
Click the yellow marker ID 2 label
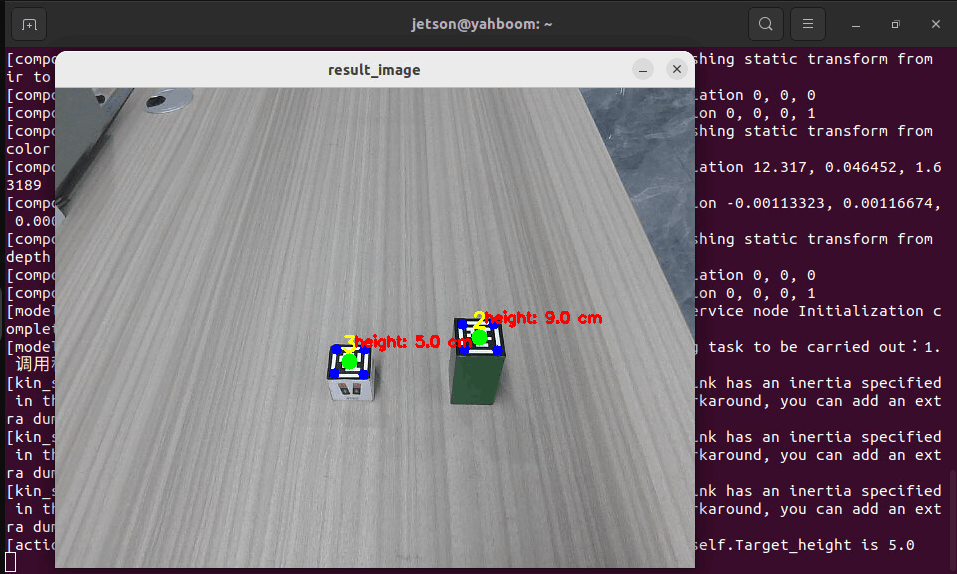pos(479,319)
